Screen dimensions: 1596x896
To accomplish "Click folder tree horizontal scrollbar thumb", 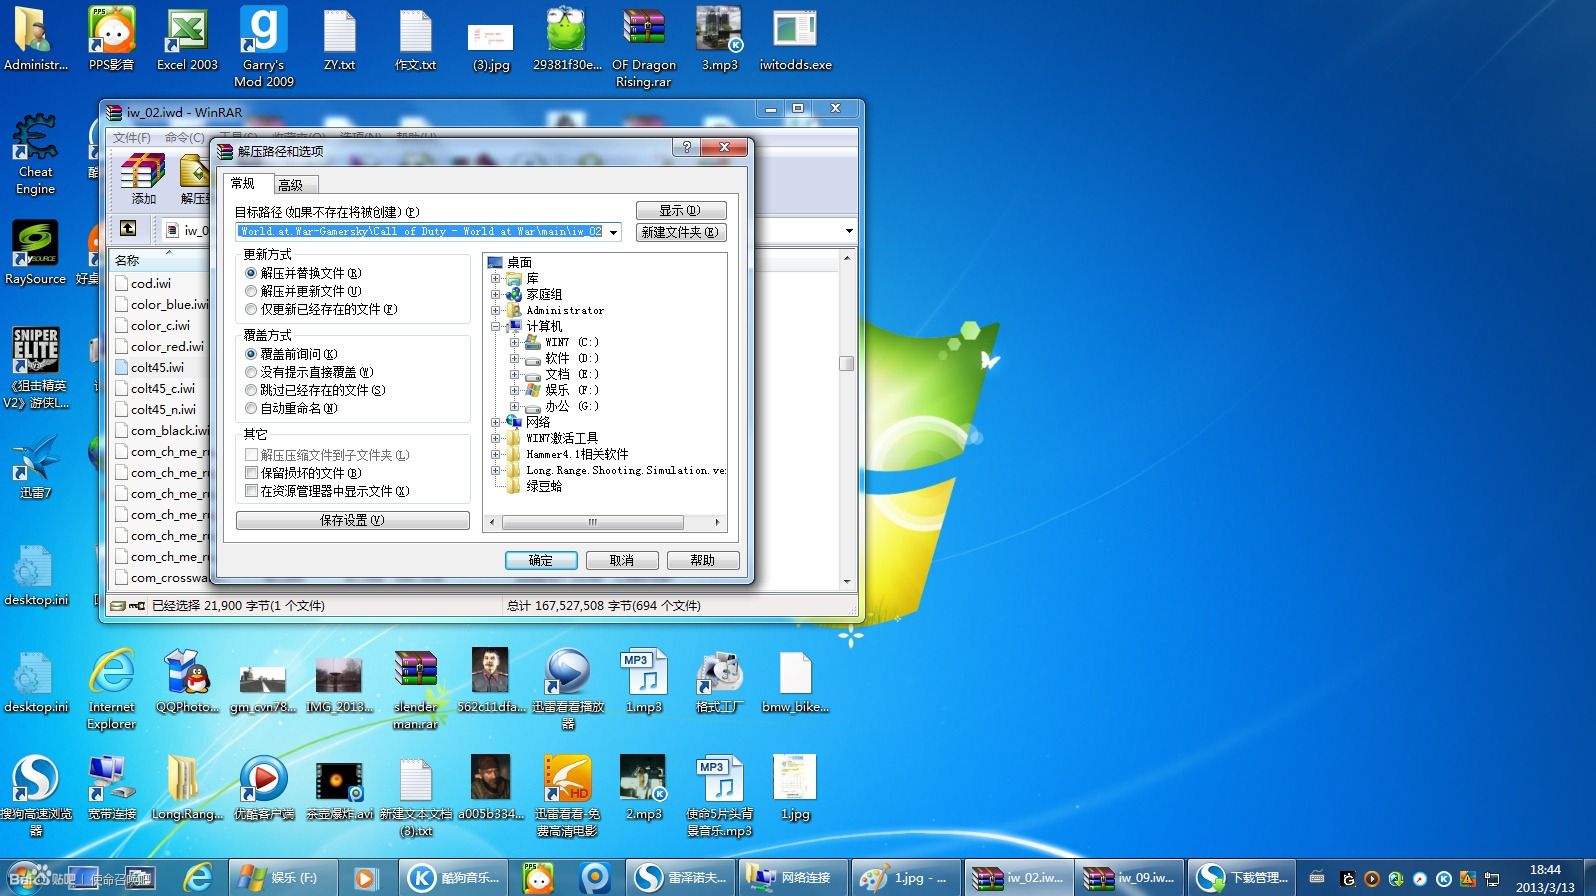I will click(592, 522).
